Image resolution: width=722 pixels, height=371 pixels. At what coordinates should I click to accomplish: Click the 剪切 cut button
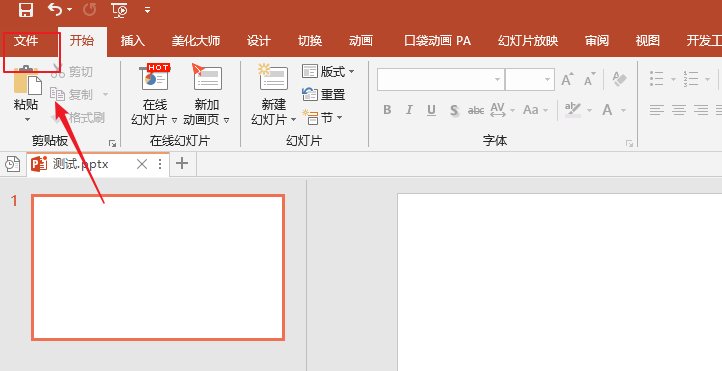coord(72,71)
